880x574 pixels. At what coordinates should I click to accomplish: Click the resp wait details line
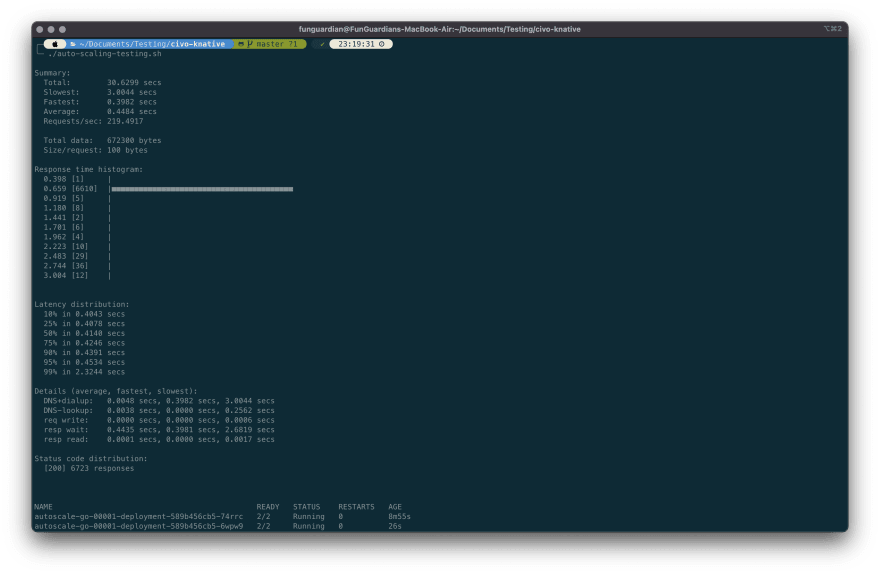click(x=159, y=430)
